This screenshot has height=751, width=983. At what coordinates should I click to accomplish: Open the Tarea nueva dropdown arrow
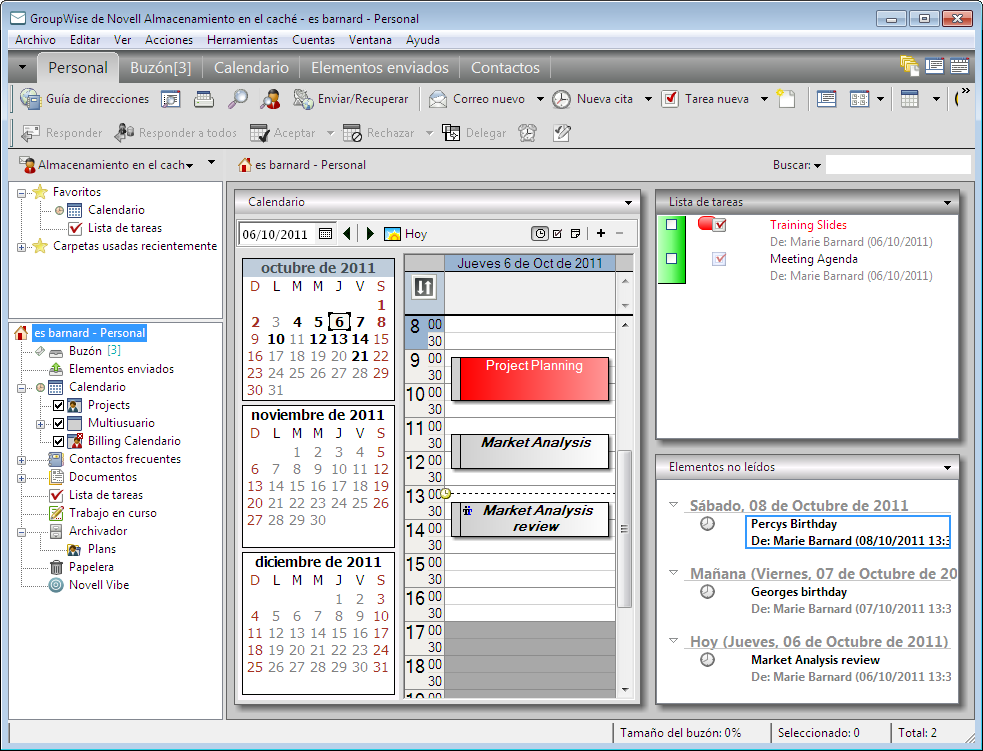[x=764, y=99]
